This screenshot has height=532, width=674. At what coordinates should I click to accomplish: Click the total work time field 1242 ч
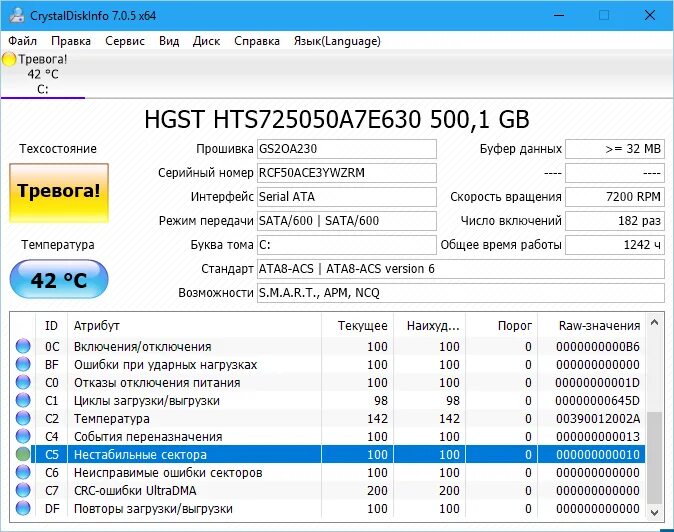(x=615, y=245)
